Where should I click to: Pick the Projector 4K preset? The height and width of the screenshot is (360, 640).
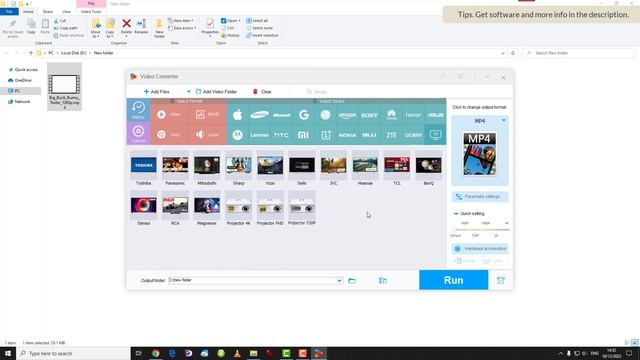click(x=238, y=209)
